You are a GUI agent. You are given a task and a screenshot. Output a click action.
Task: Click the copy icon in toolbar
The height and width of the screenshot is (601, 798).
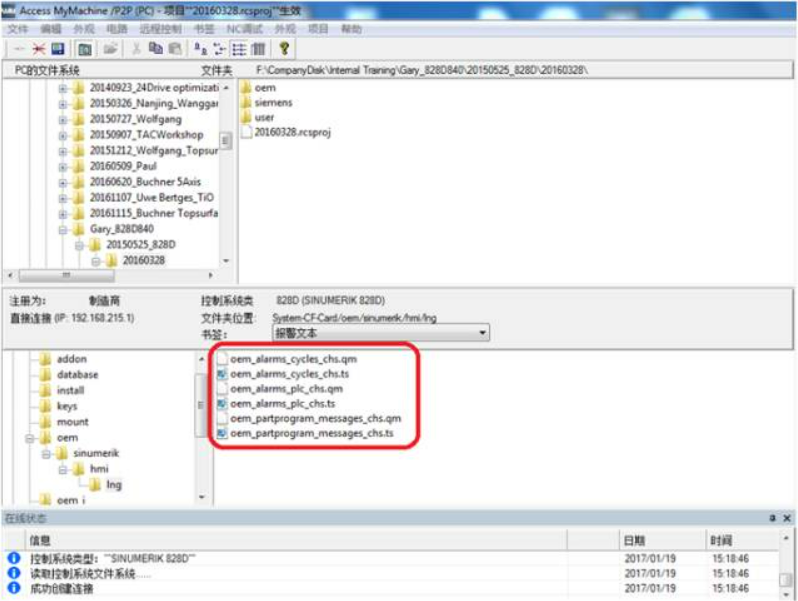pyautogui.click(x=155, y=48)
